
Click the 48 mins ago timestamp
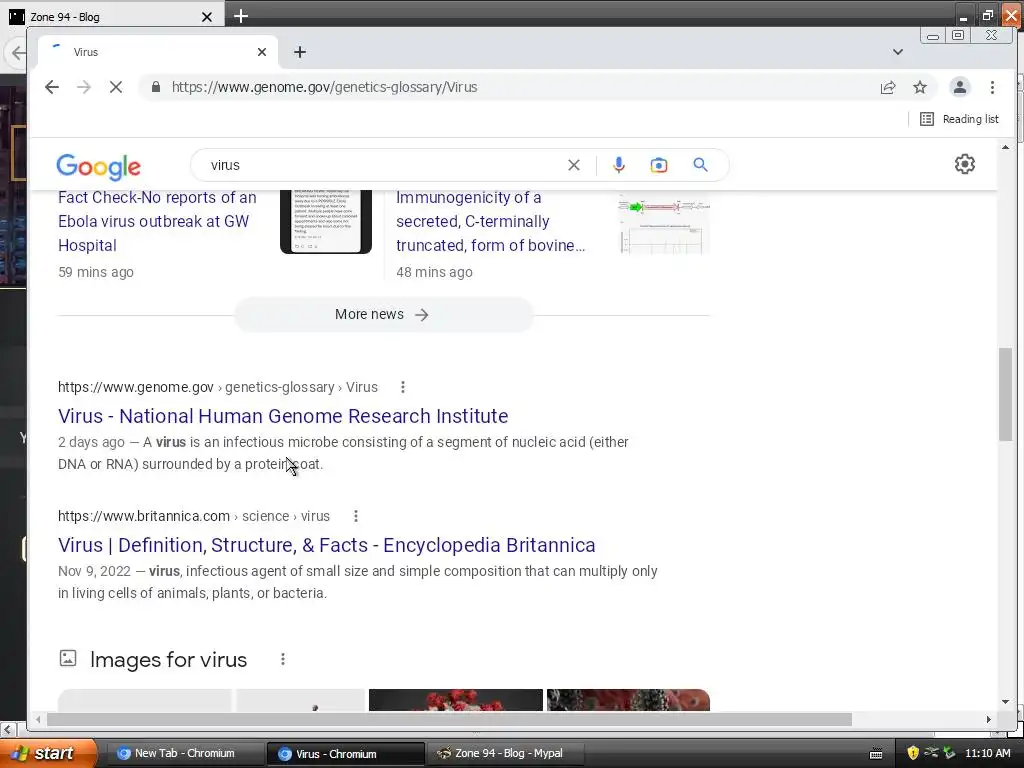coord(434,272)
